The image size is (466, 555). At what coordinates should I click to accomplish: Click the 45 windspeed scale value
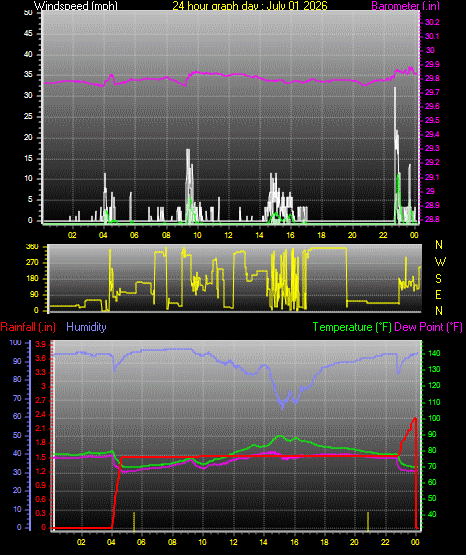(x=28, y=34)
